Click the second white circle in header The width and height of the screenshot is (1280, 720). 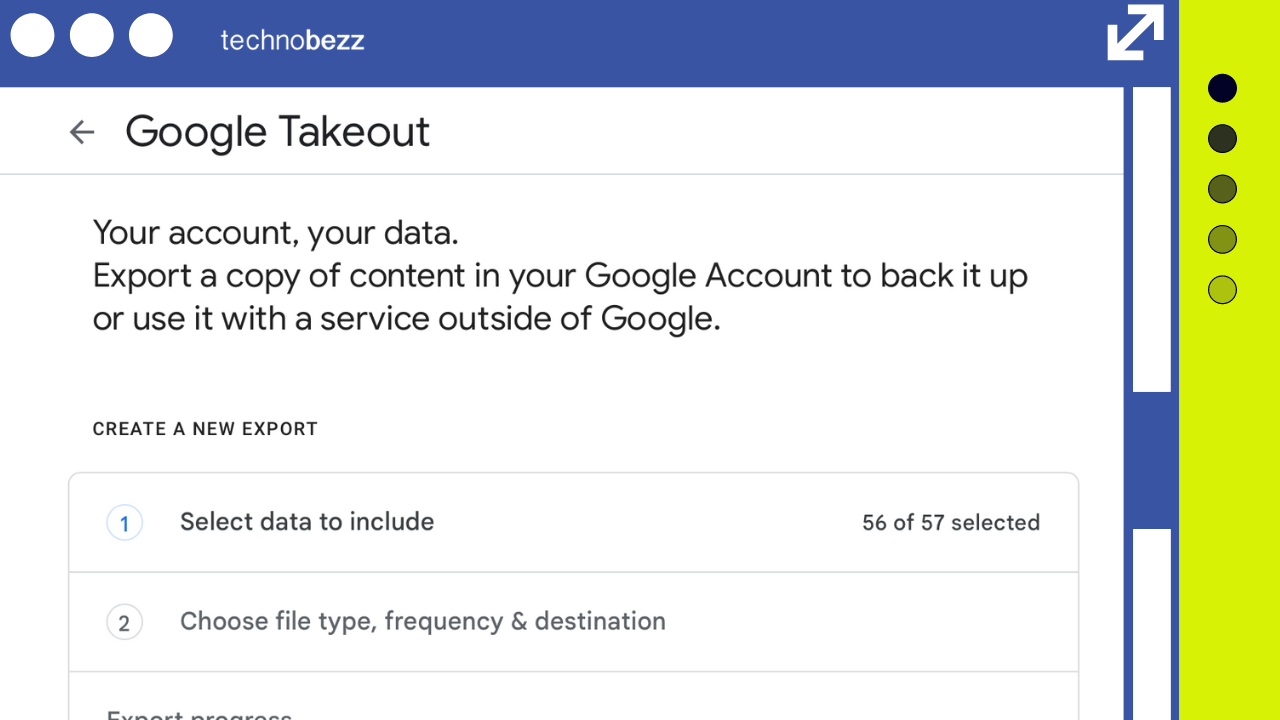coord(92,36)
